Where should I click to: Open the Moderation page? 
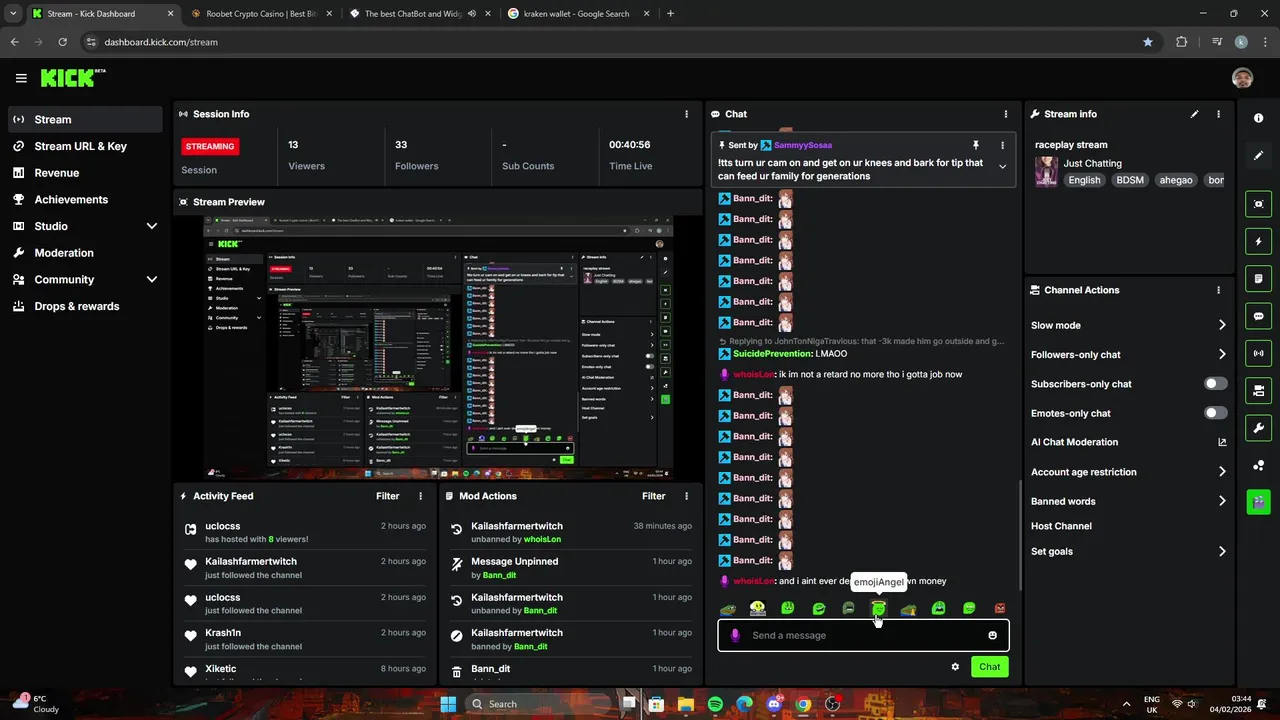[x=85, y=253]
